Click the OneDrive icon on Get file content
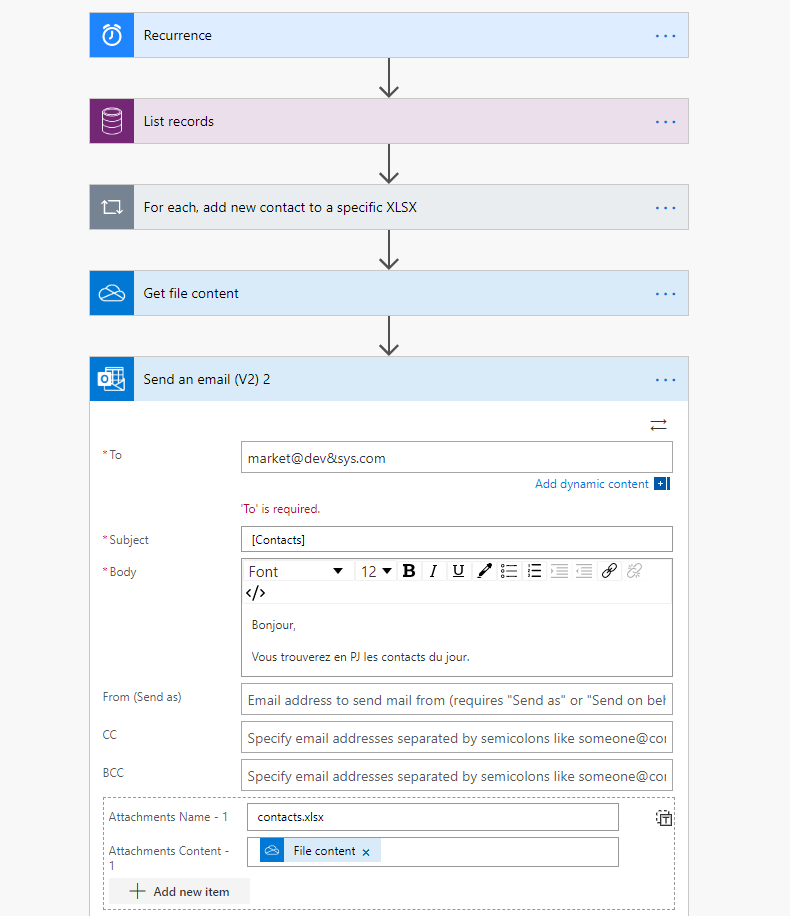Viewport: 790px width, 916px height. click(111, 293)
